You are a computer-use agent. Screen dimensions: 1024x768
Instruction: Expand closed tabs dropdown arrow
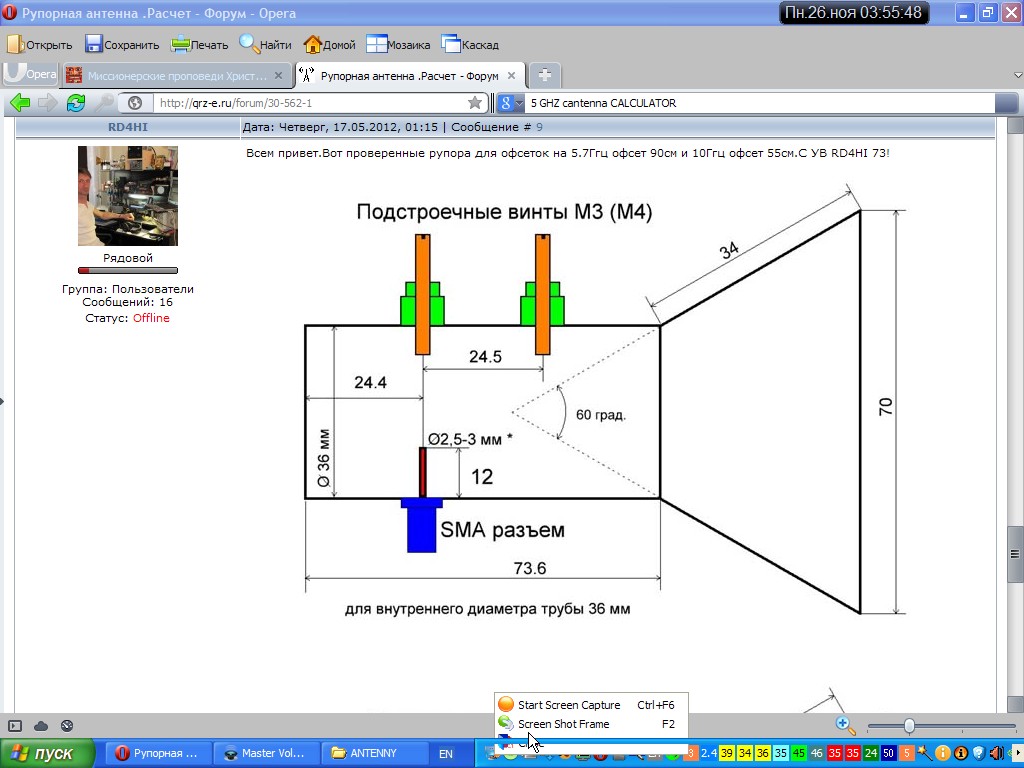click(x=1017, y=76)
